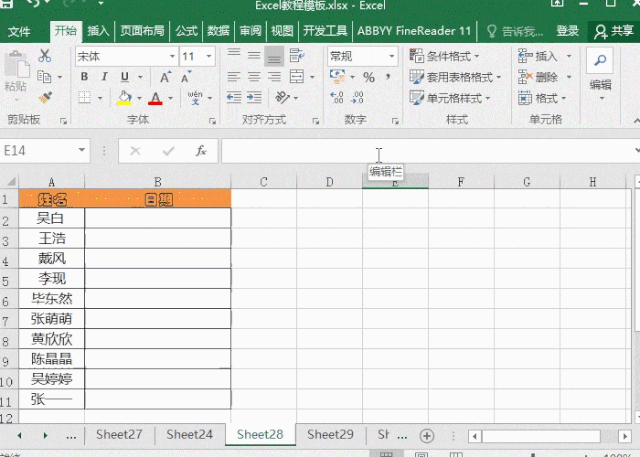
Task: Switch to the 页面布局 tab
Action: [x=142, y=31]
